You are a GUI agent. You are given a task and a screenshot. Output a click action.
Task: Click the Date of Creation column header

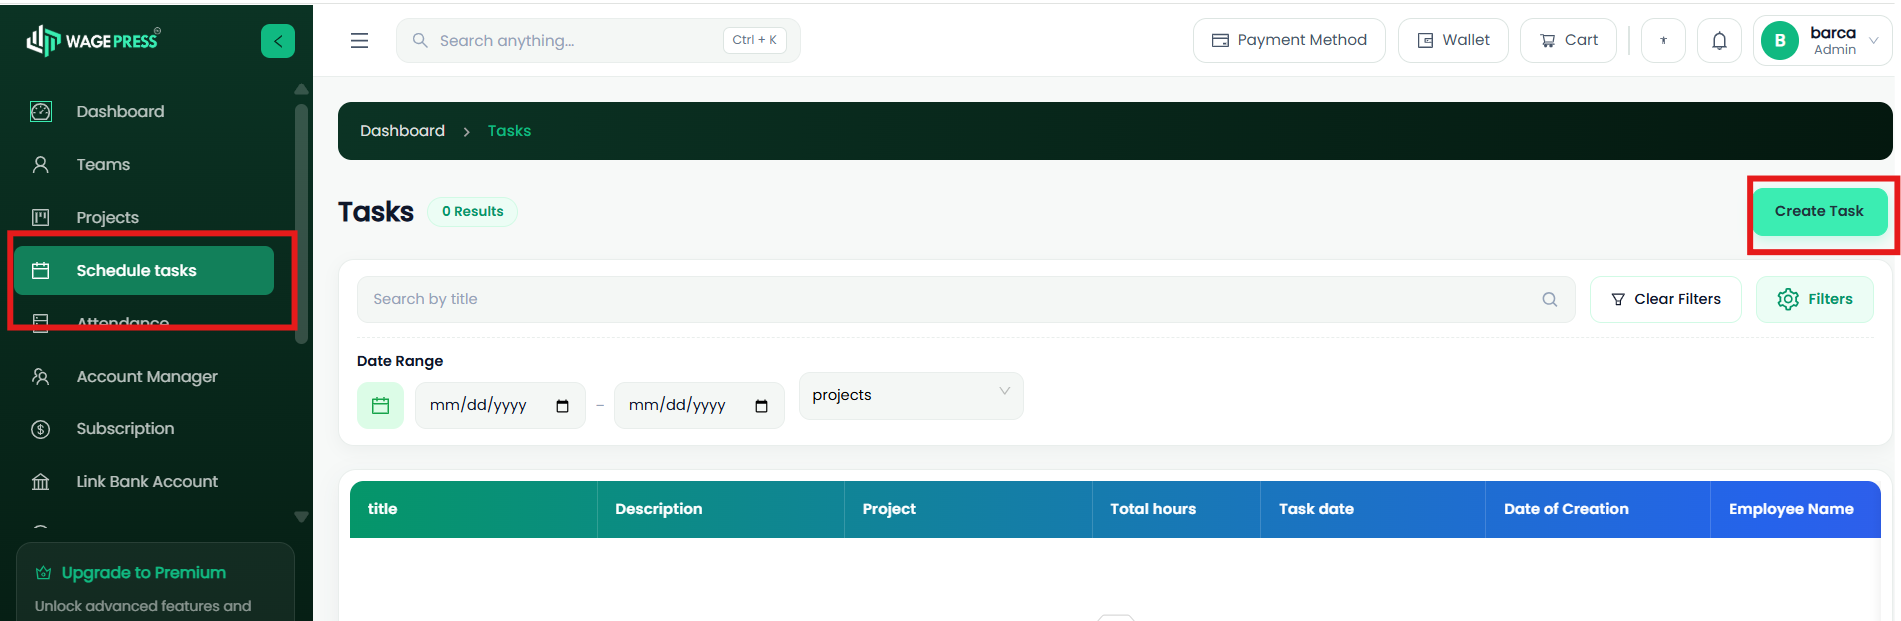tap(1598, 510)
